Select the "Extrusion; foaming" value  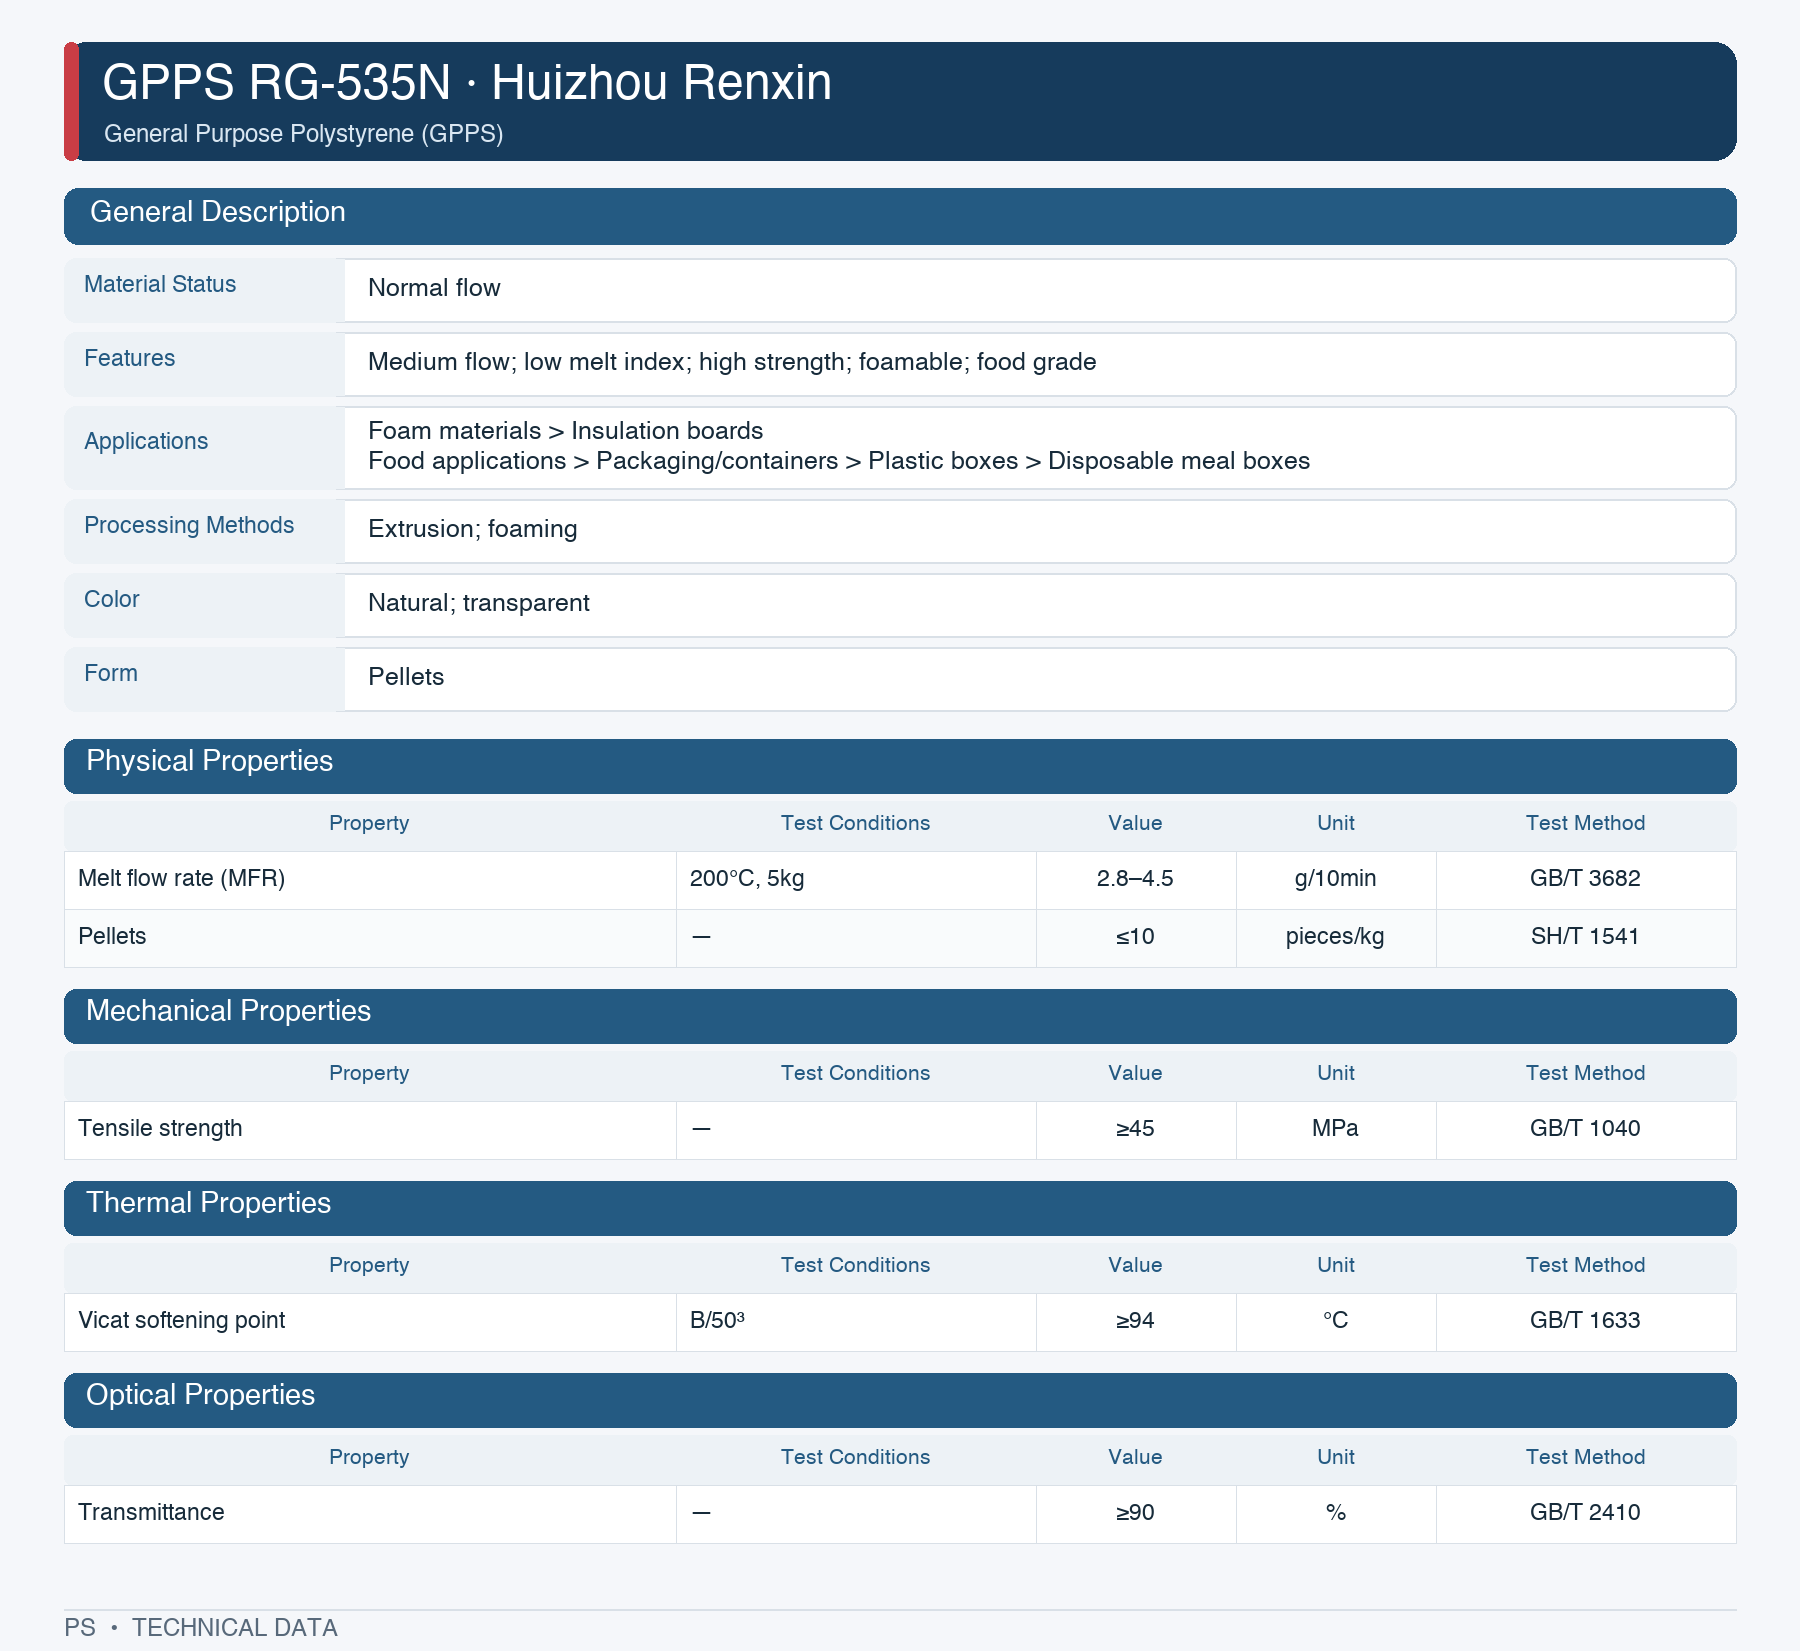(x=472, y=529)
